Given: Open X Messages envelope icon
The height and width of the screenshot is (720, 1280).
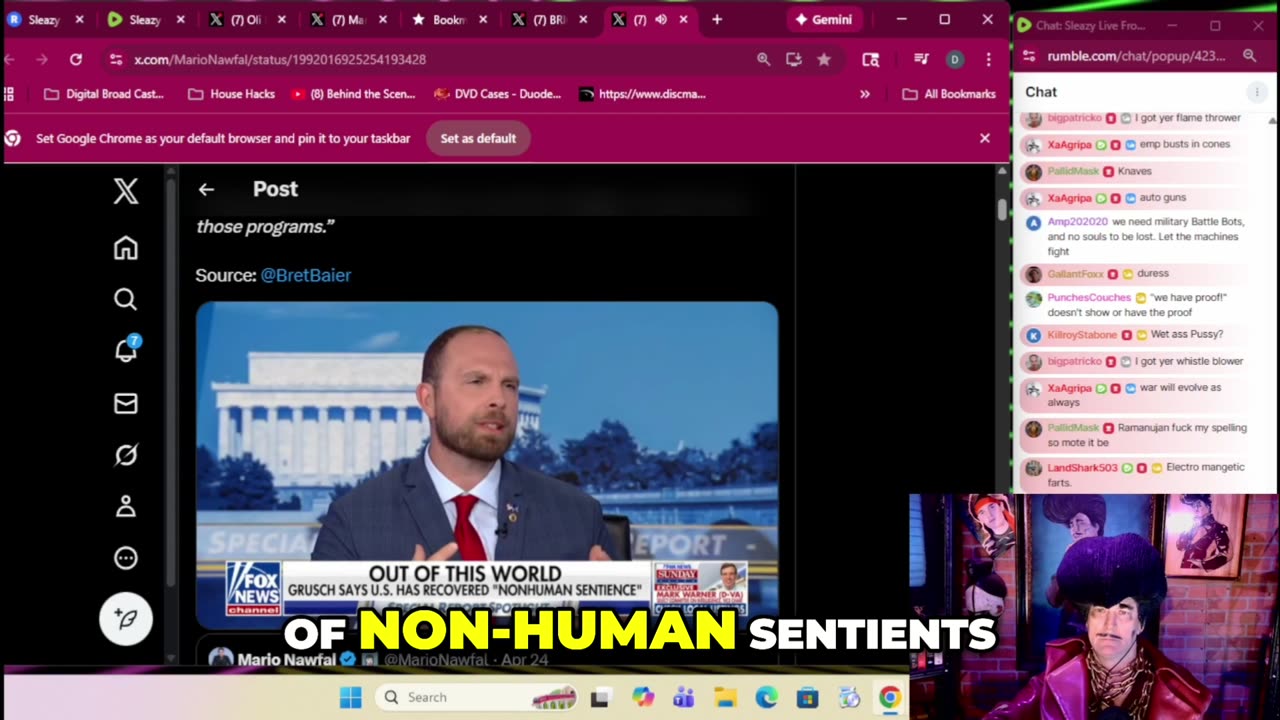Looking at the screenshot, I should click(126, 403).
